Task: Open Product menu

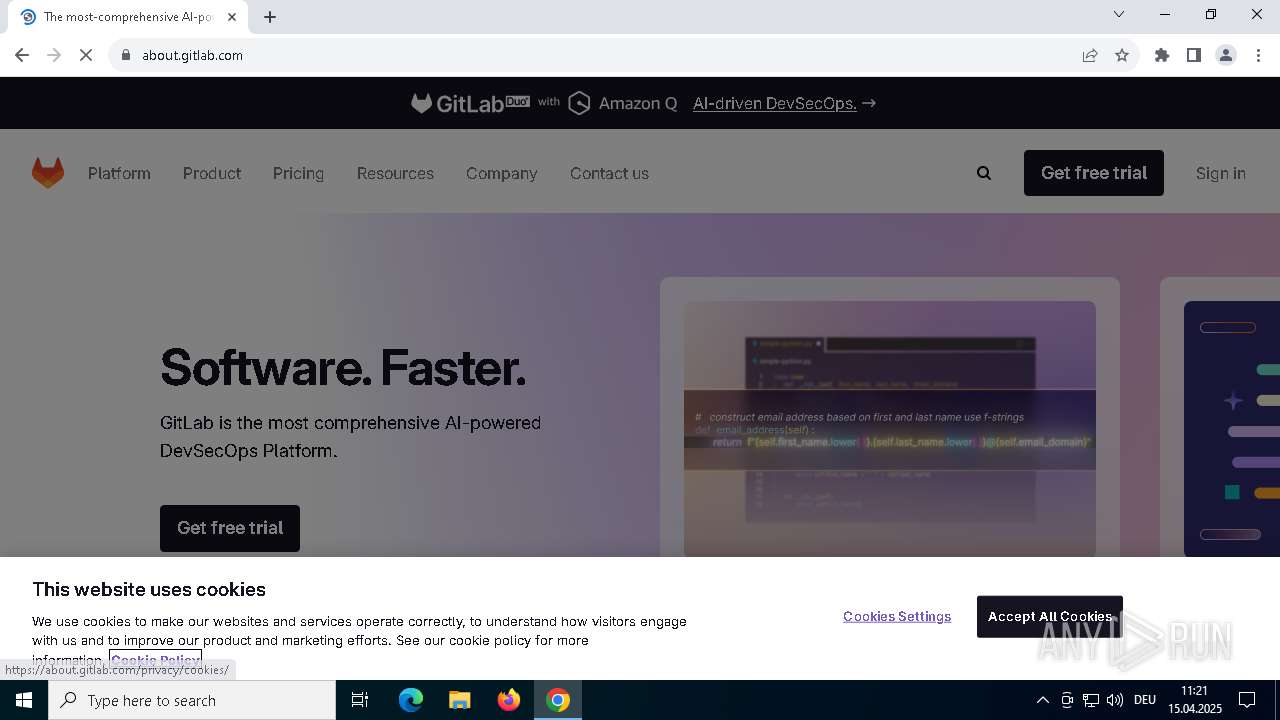Action: tap(212, 173)
